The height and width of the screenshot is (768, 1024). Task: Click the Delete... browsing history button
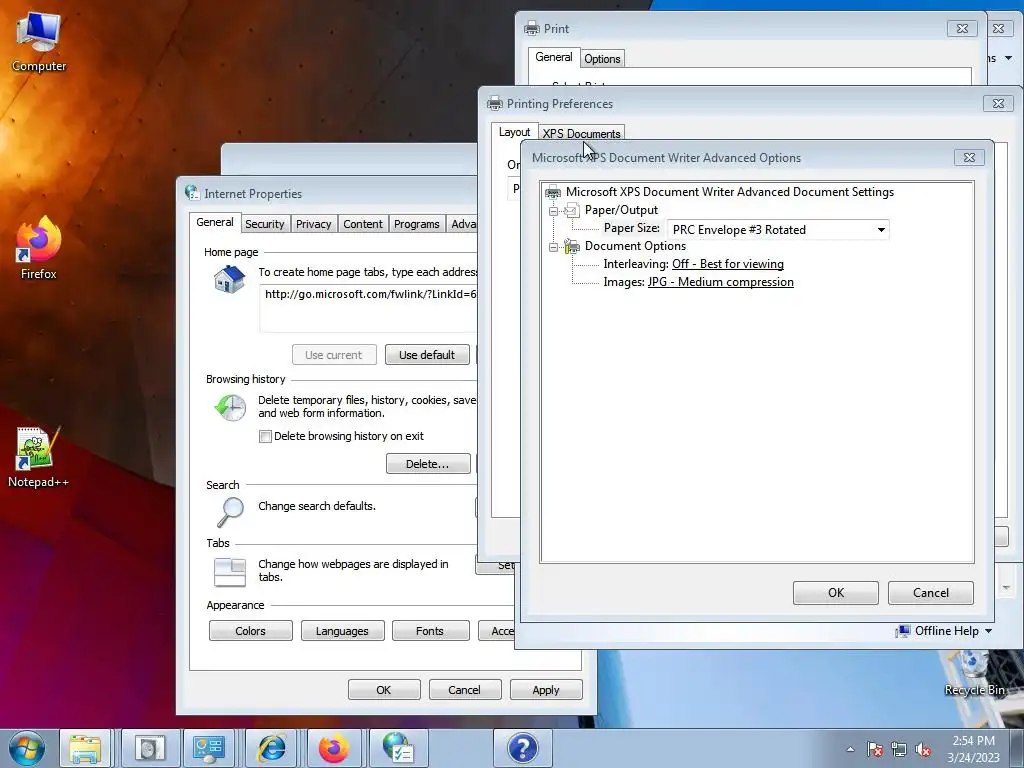tap(428, 464)
